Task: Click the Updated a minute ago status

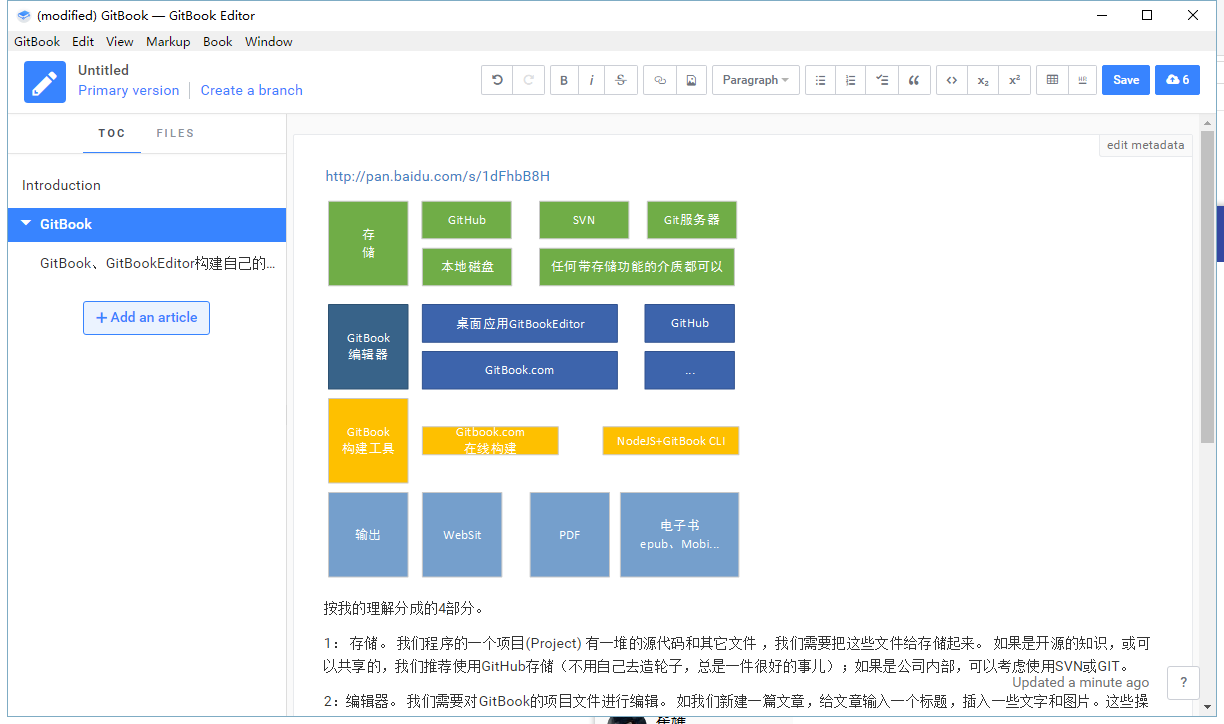Action: tap(1081, 682)
